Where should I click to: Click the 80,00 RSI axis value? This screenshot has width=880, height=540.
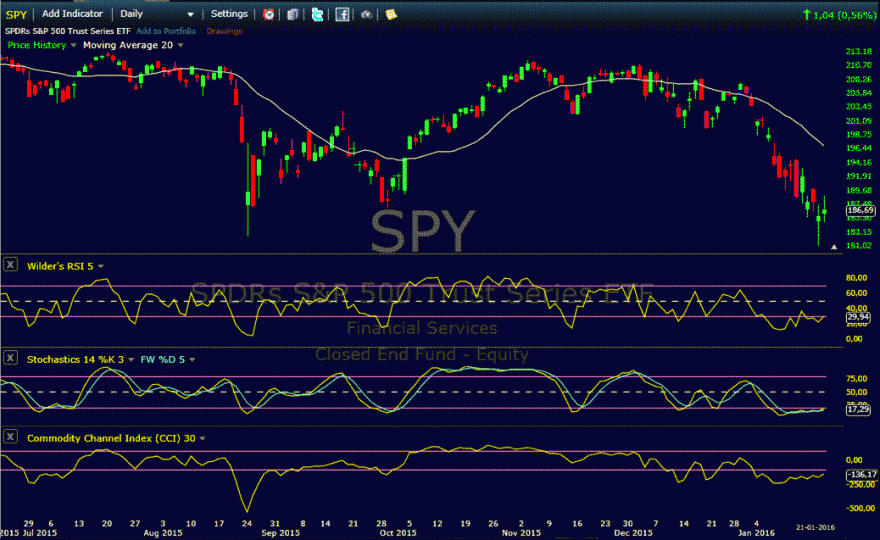click(856, 278)
